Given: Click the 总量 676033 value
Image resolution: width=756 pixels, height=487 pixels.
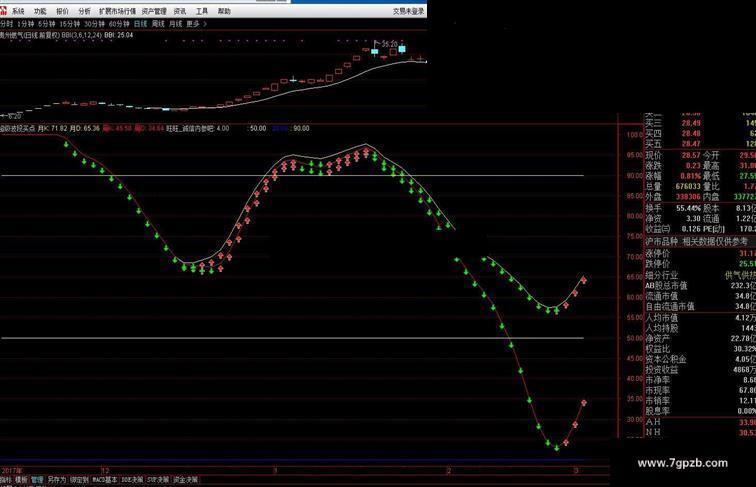Looking at the screenshot, I should (688, 186).
